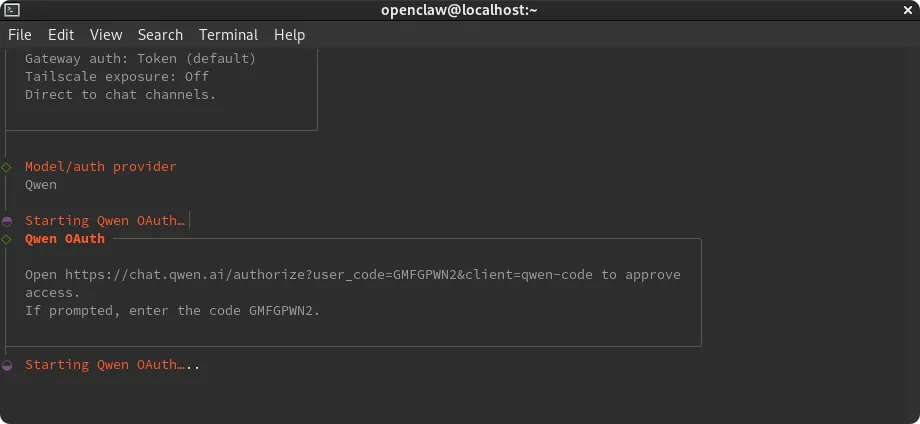This screenshot has width=920, height=424.
Task: Click 'Direct to chat channels.' line
Action: pos(120,94)
